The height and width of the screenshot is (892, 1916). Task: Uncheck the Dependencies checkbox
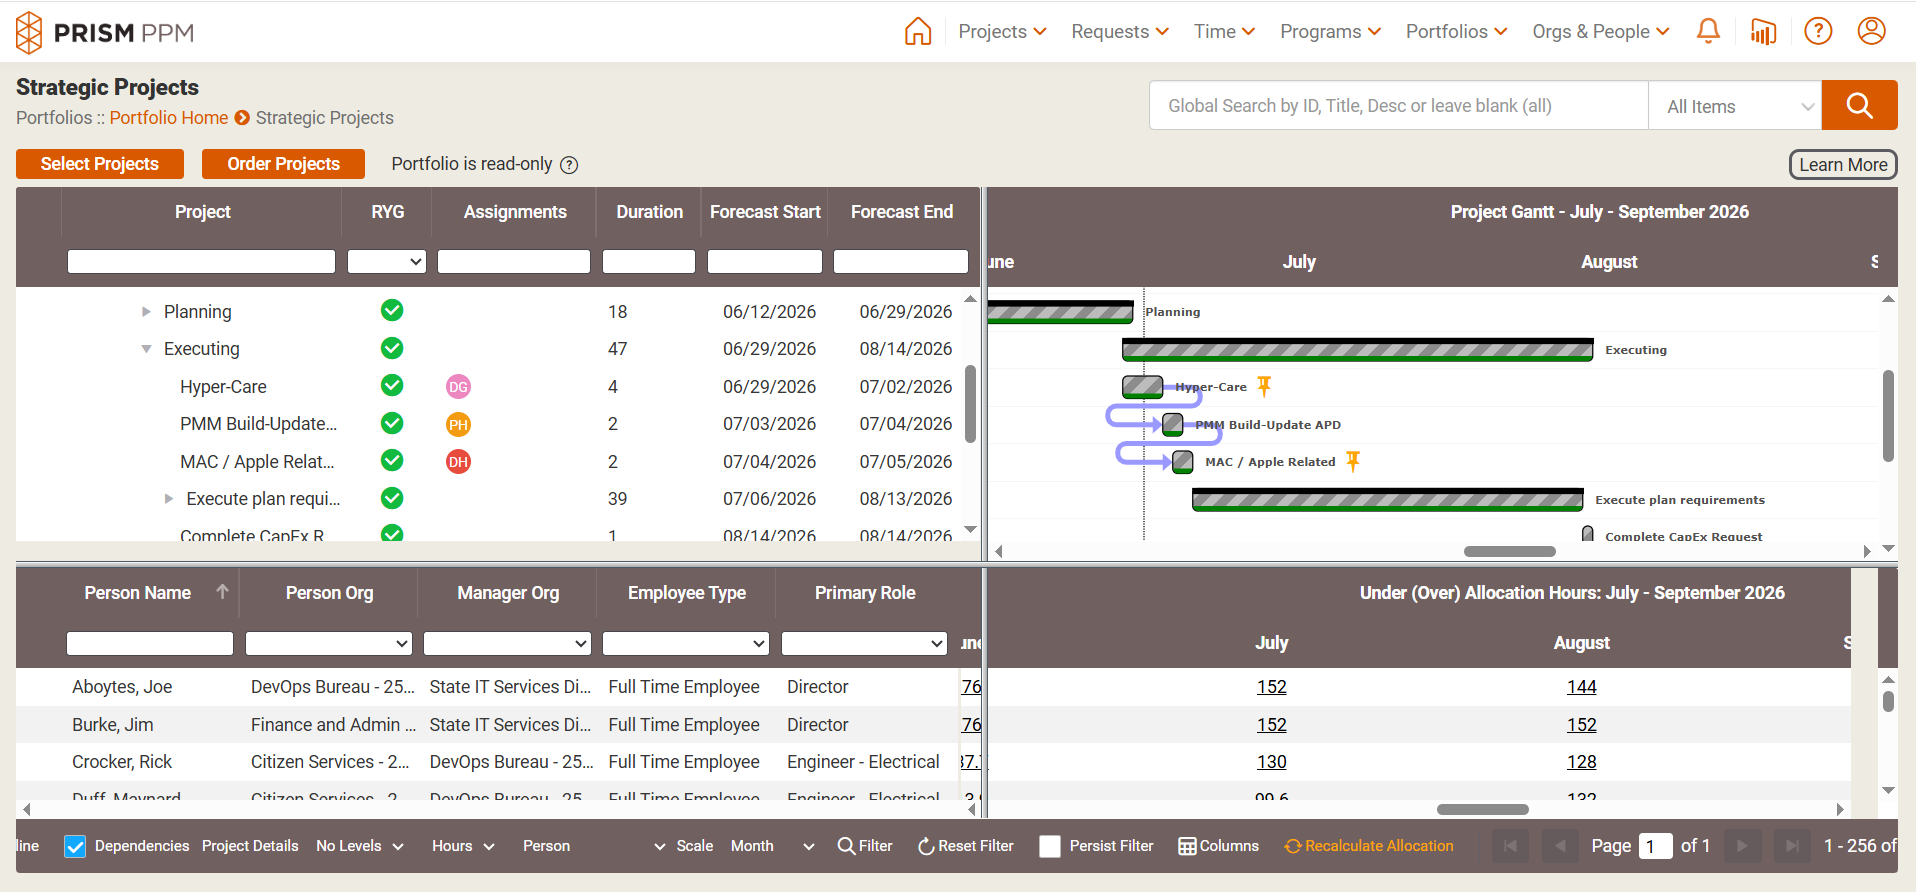tap(75, 846)
